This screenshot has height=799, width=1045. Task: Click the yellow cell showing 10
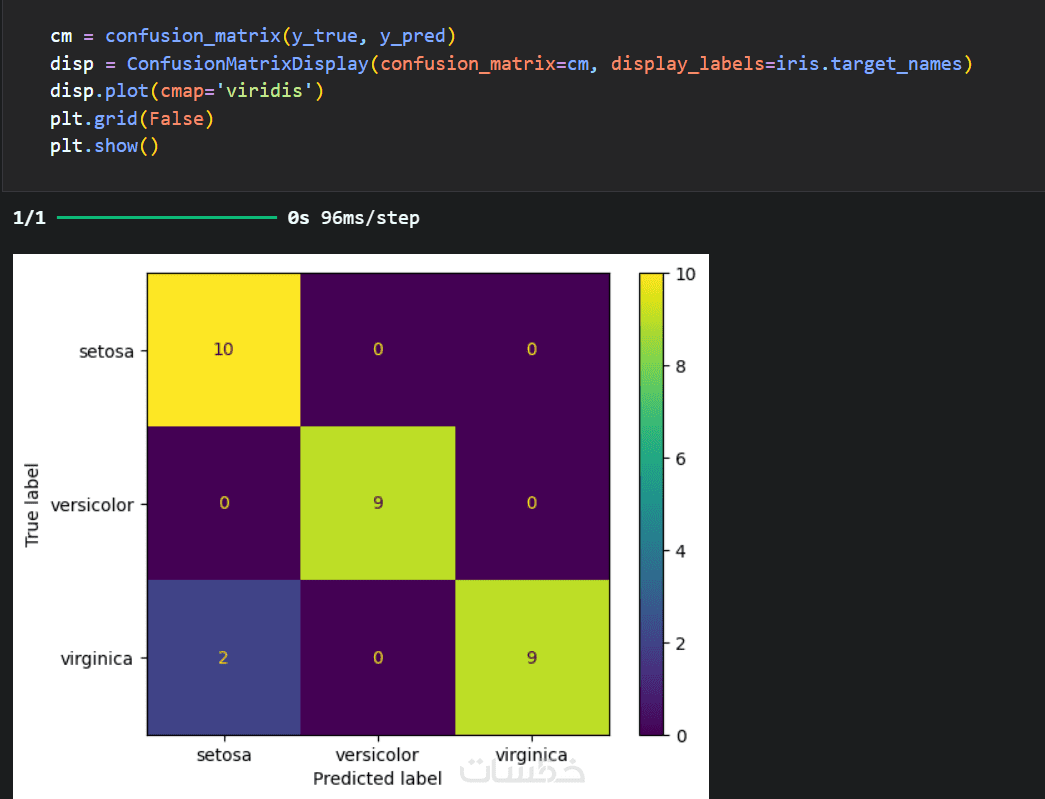pos(224,349)
